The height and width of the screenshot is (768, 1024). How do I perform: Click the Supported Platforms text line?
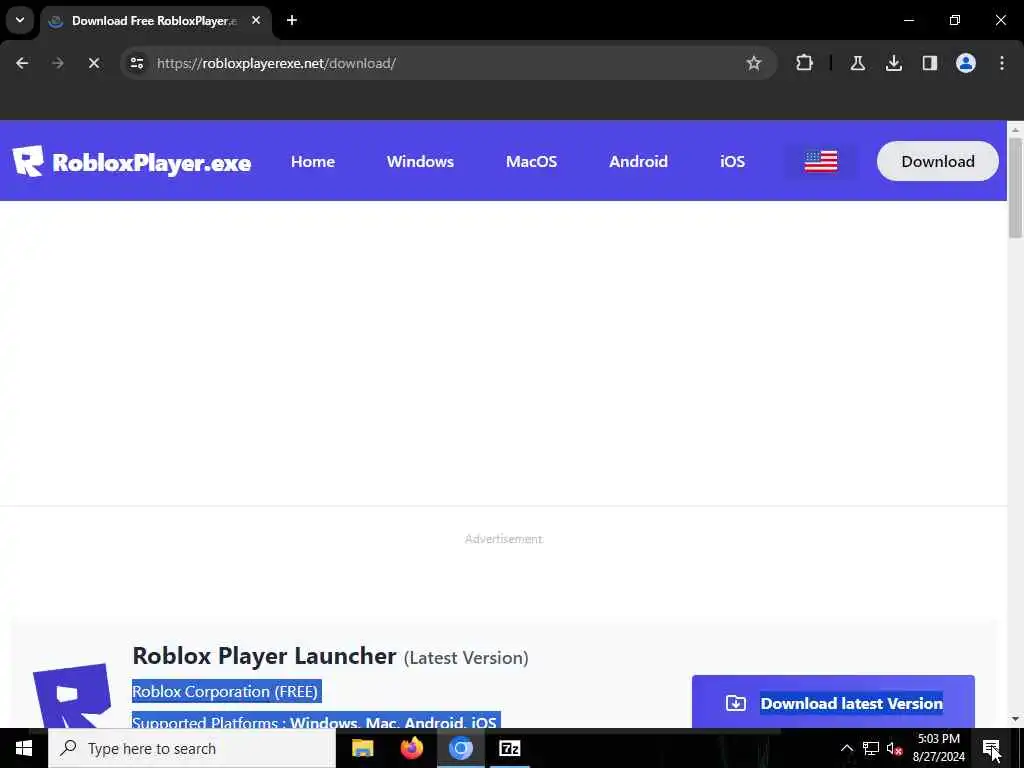[314, 722]
